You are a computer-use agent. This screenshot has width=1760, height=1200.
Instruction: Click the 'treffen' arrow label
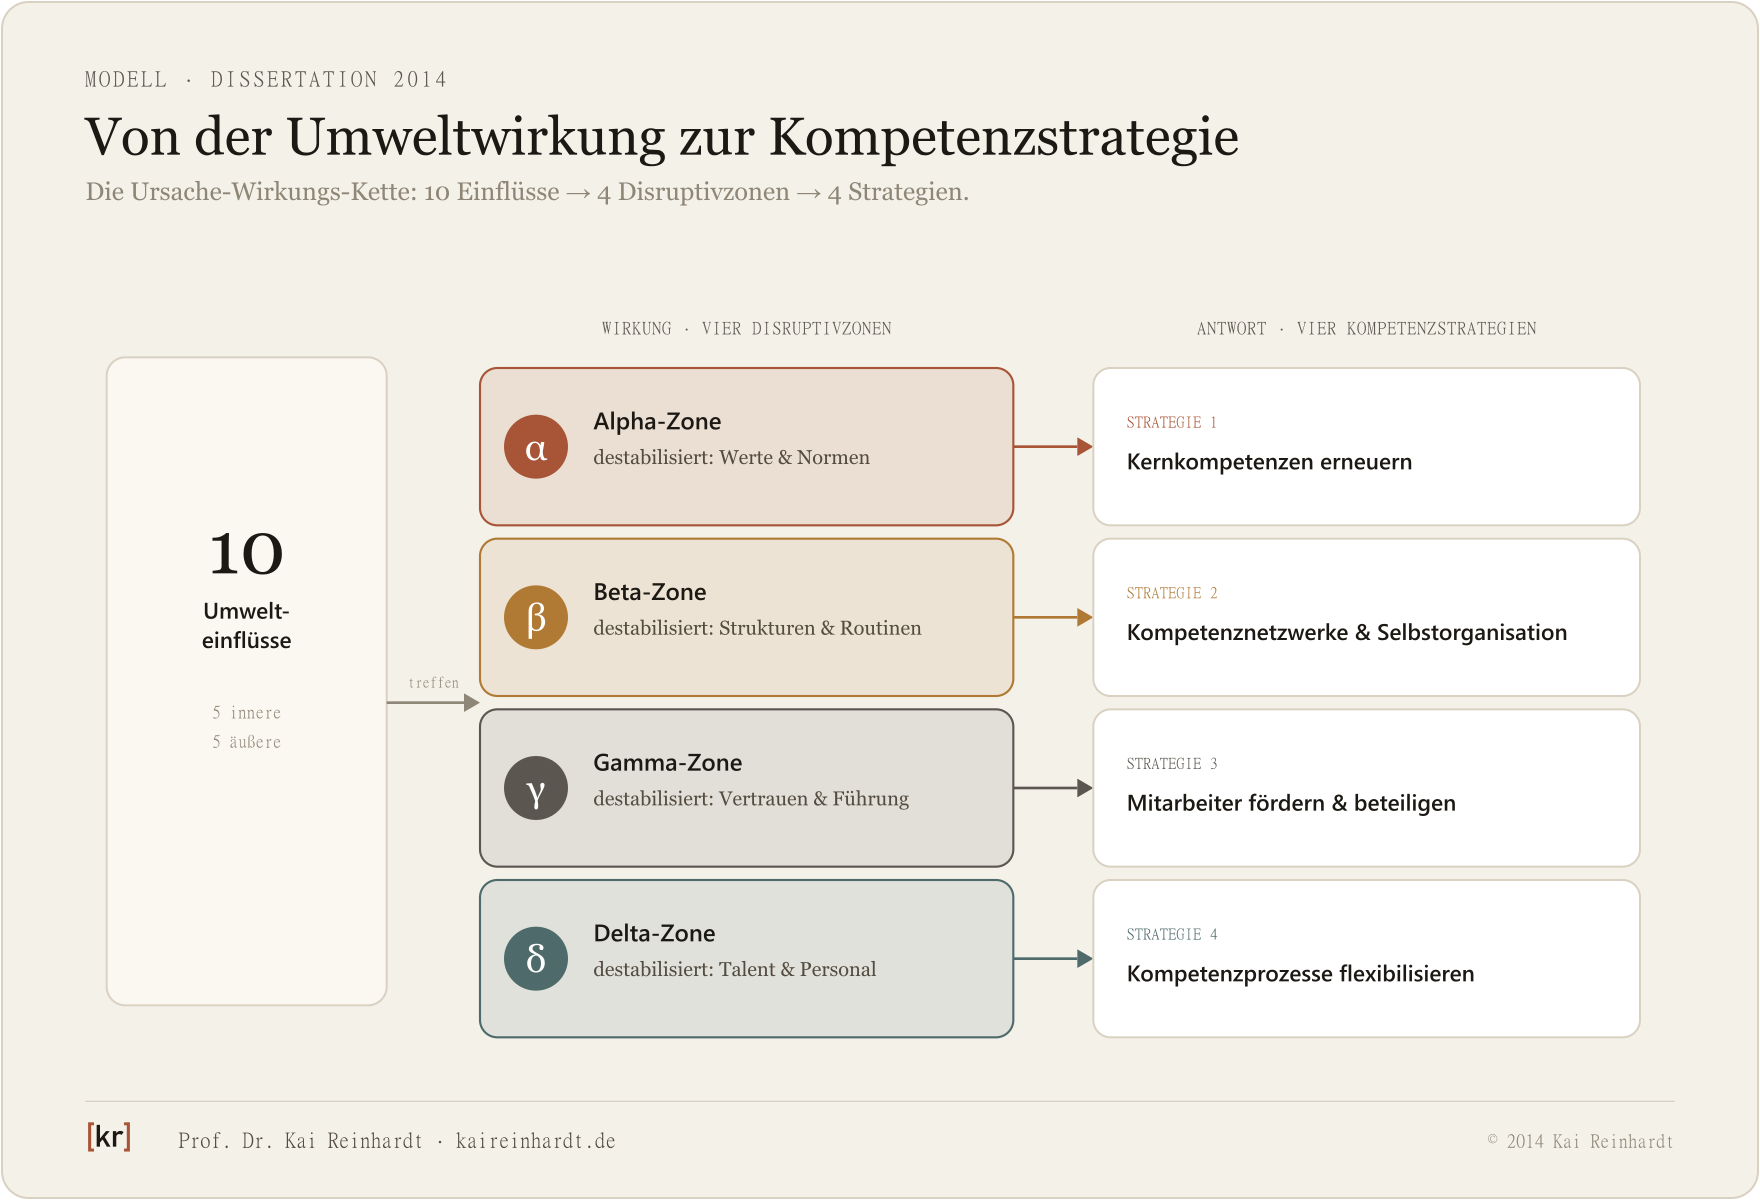coord(434,683)
